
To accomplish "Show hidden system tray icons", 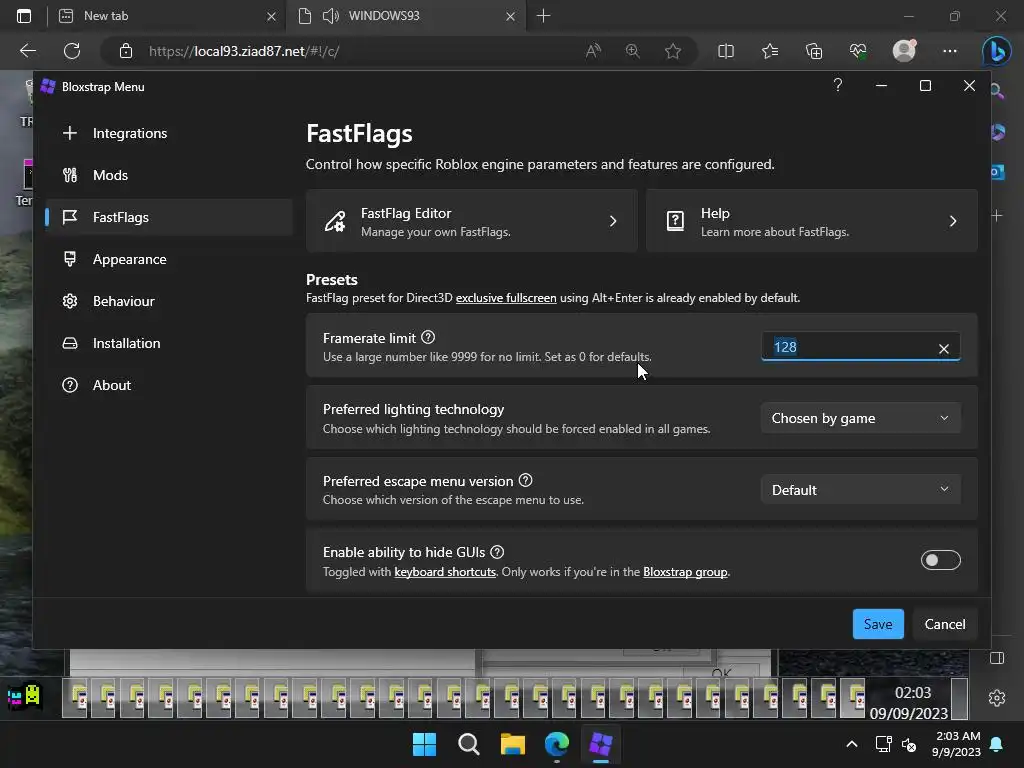I will [x=852, y=744].
